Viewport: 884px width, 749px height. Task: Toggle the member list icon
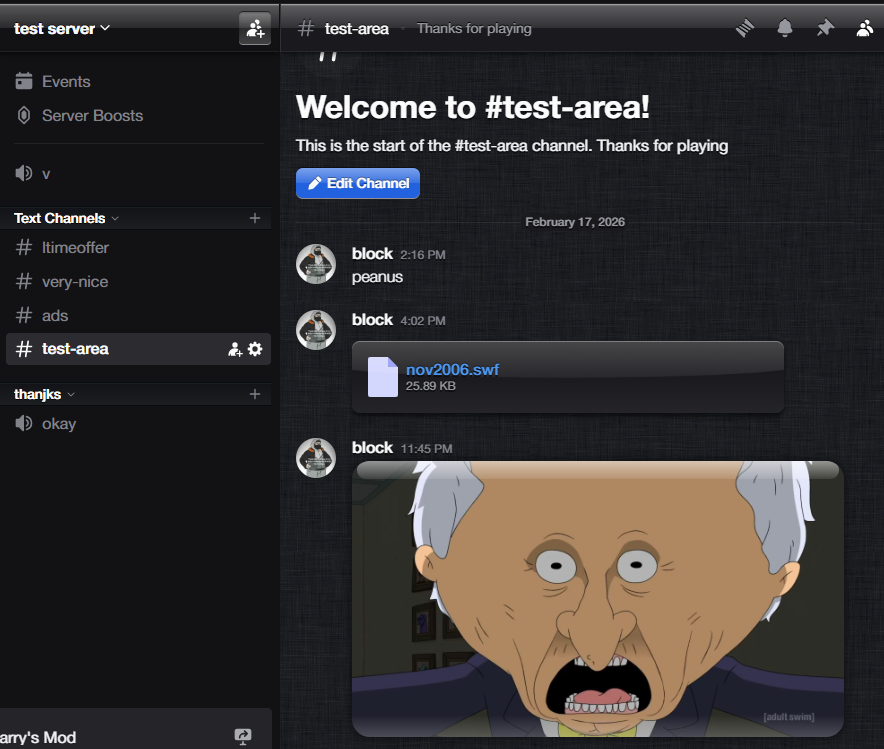(865, 28)
